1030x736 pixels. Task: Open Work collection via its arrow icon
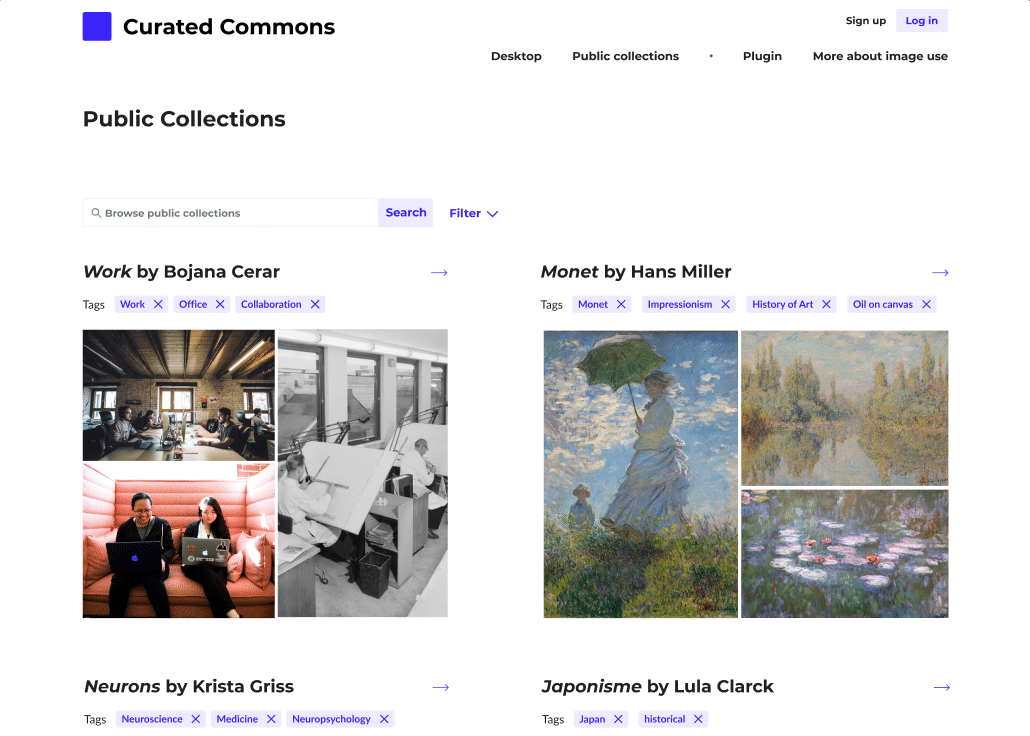[439, 273]
